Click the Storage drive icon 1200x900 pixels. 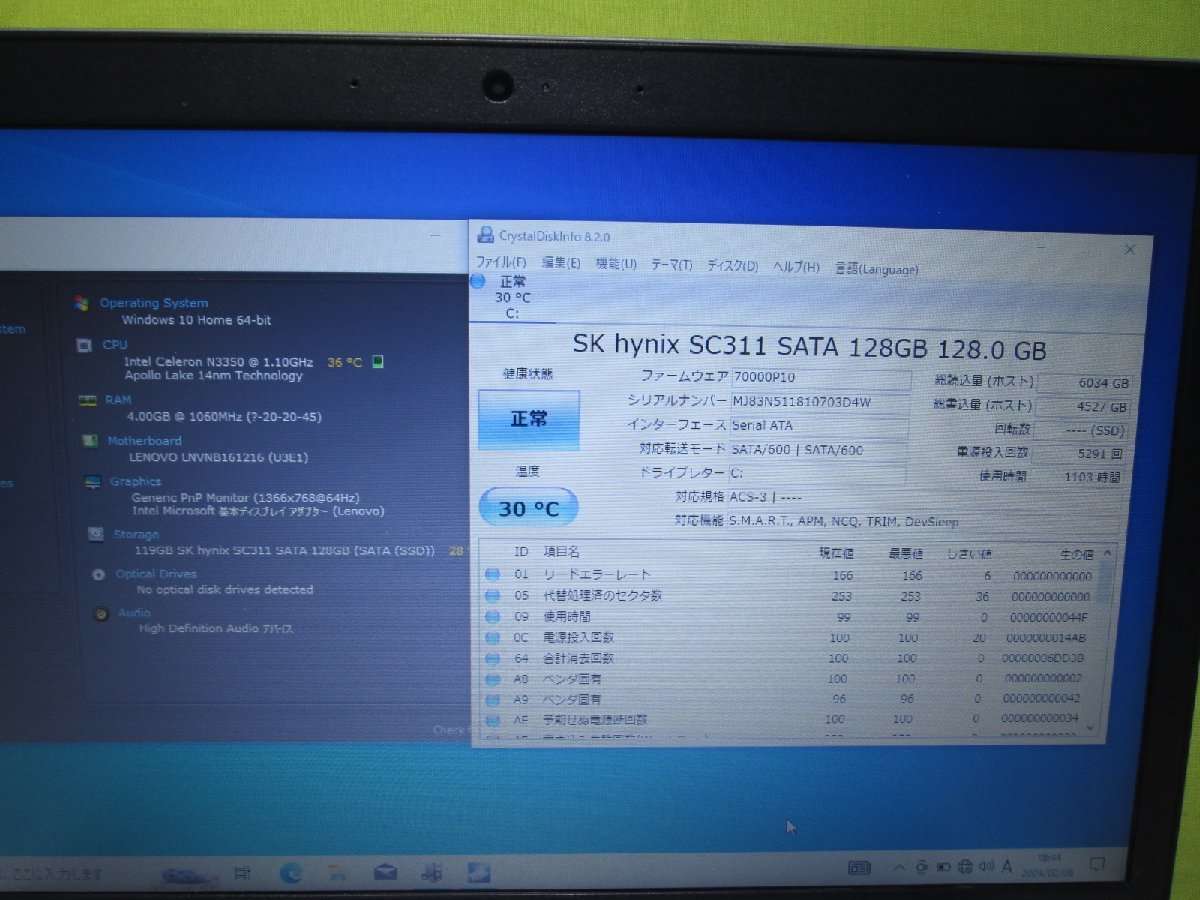click(95, 534)
